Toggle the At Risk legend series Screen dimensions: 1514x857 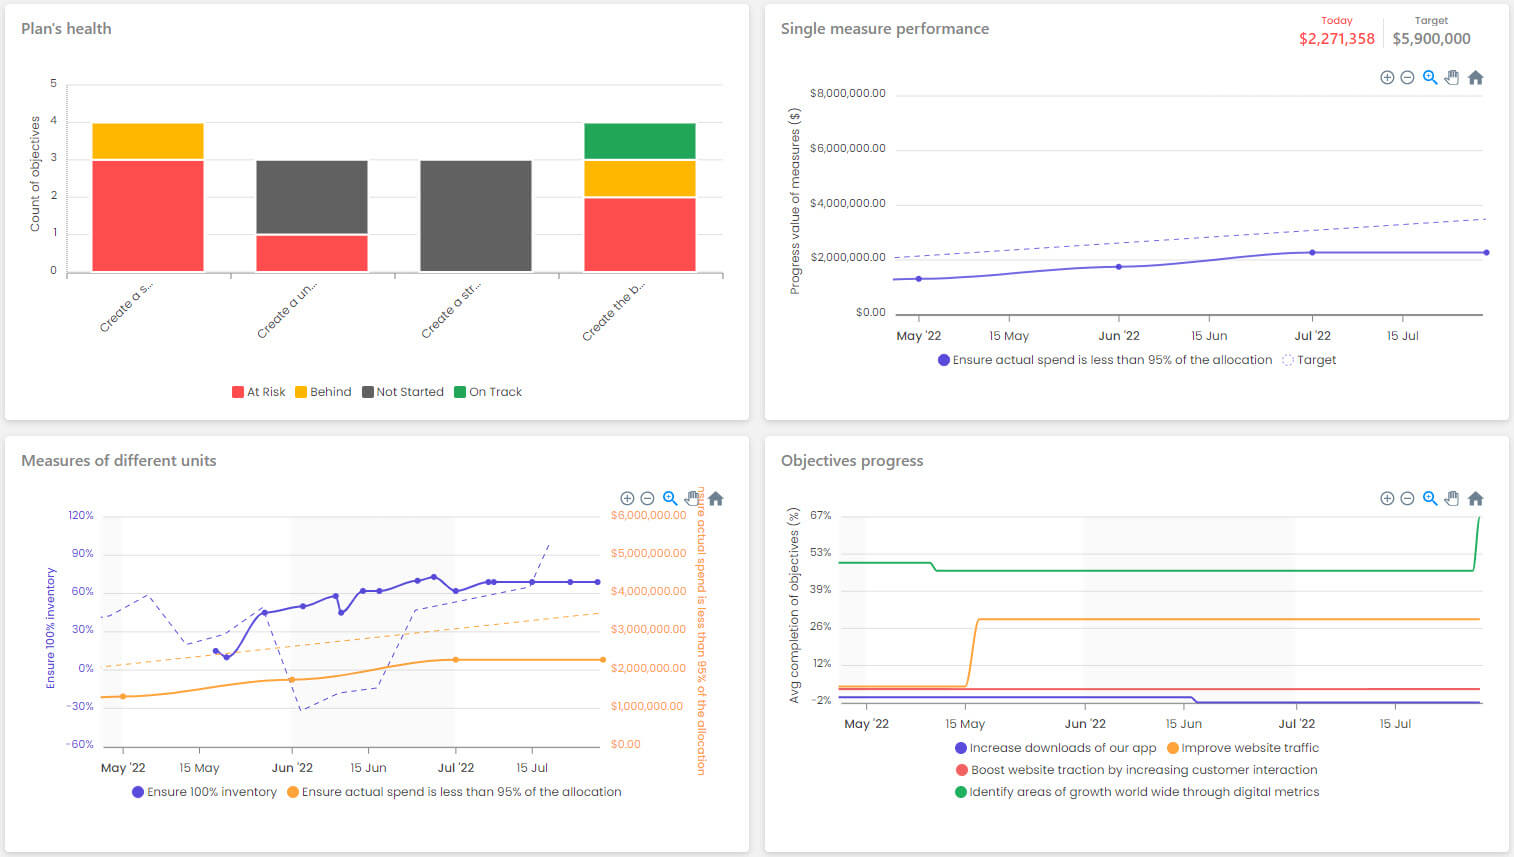(x=259, y=392)
